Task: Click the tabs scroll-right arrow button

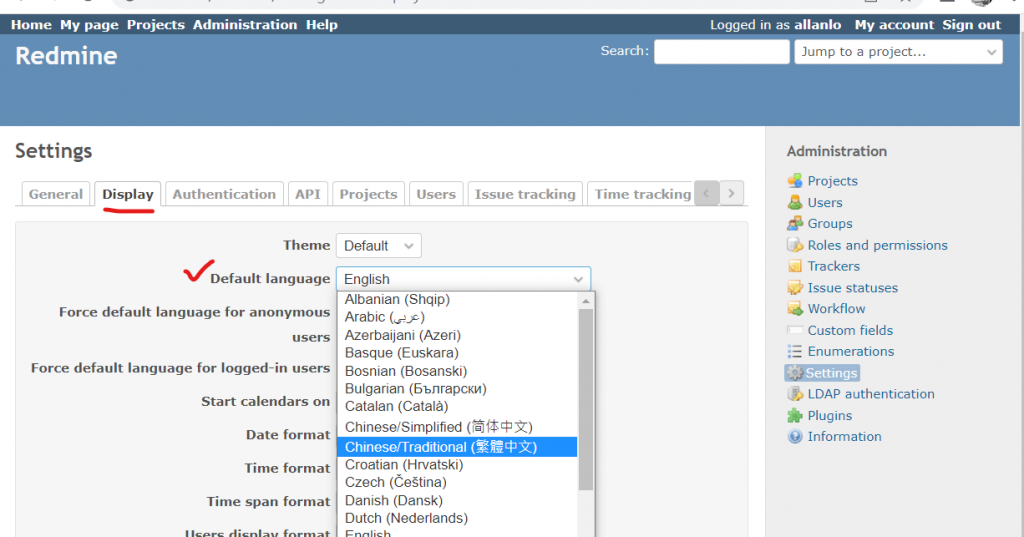Action: coord(731,193)
